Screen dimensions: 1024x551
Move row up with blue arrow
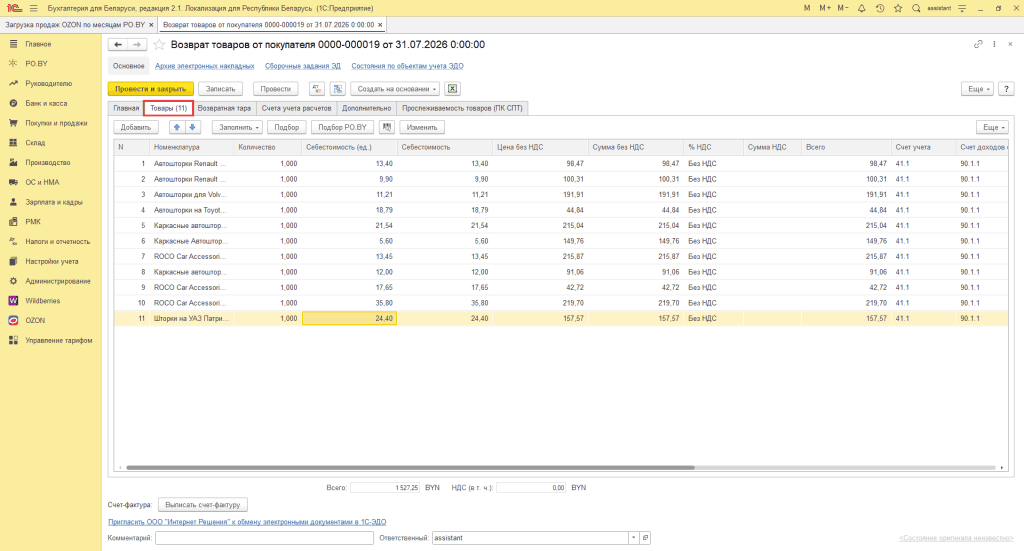176,127
